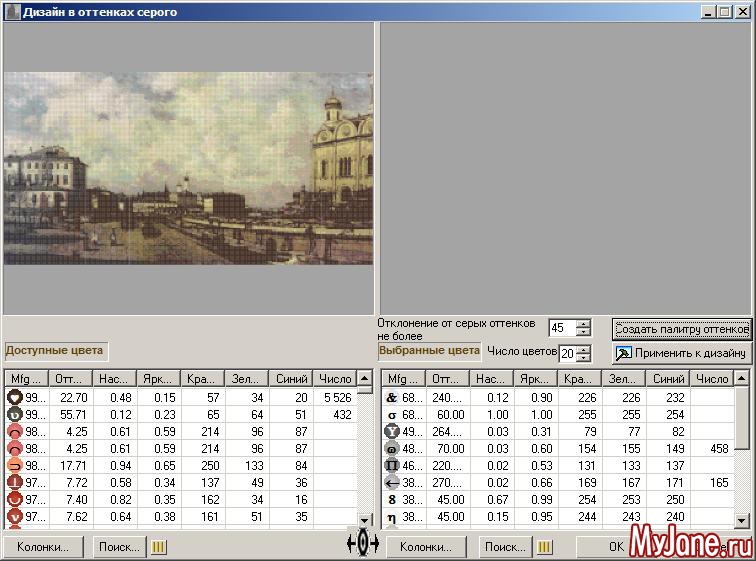Image resolution: width=756 pixels, height=561 pixels.
Task: Select the color symbol in the 55.71 hue row
Action: (15, 414)
